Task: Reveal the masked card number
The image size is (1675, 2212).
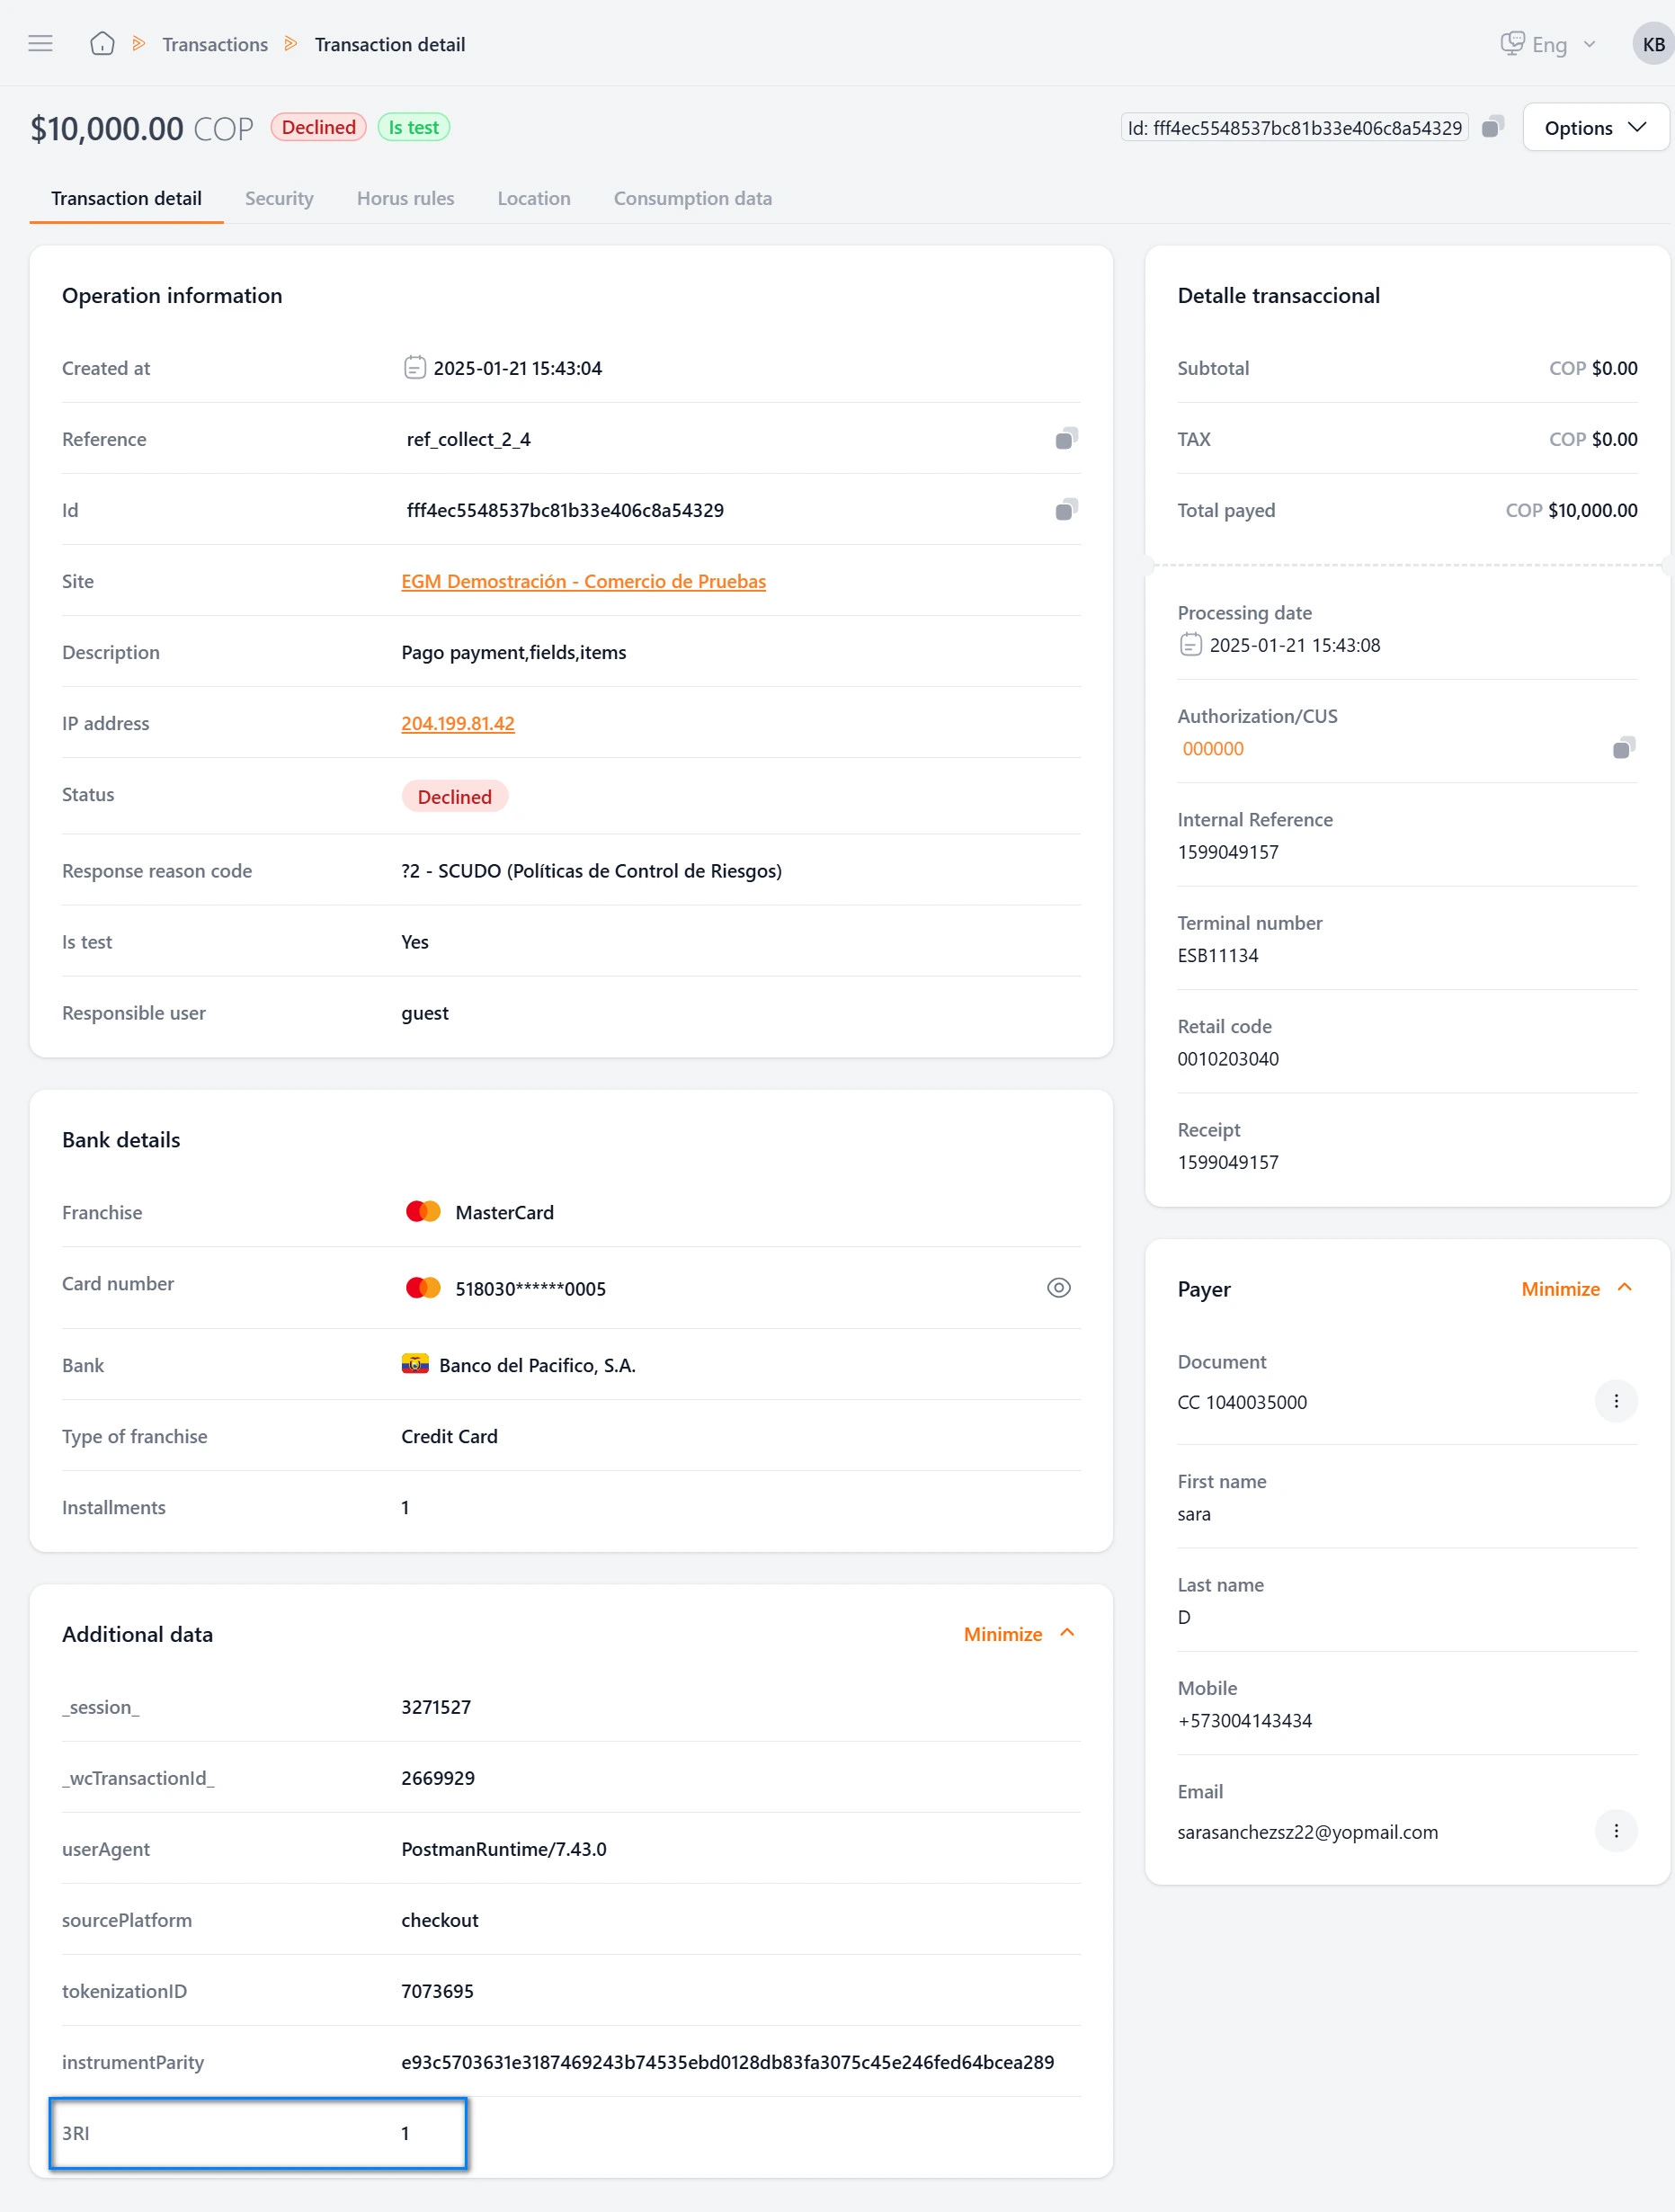Action: pos(1058,1288)
